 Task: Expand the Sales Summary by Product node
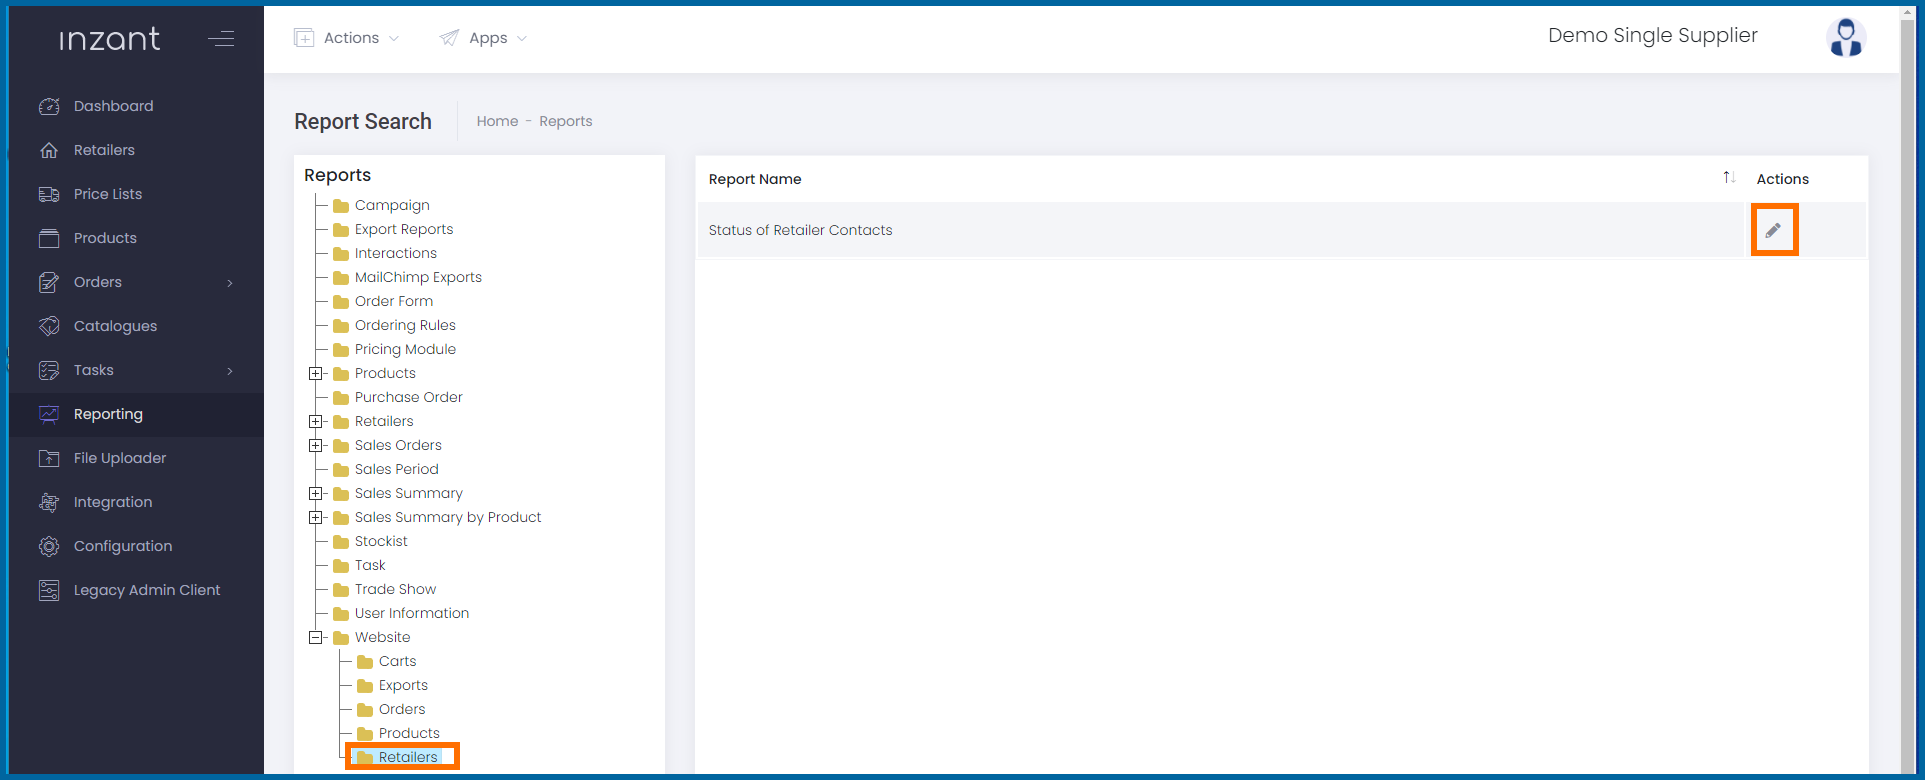[316, 518]
